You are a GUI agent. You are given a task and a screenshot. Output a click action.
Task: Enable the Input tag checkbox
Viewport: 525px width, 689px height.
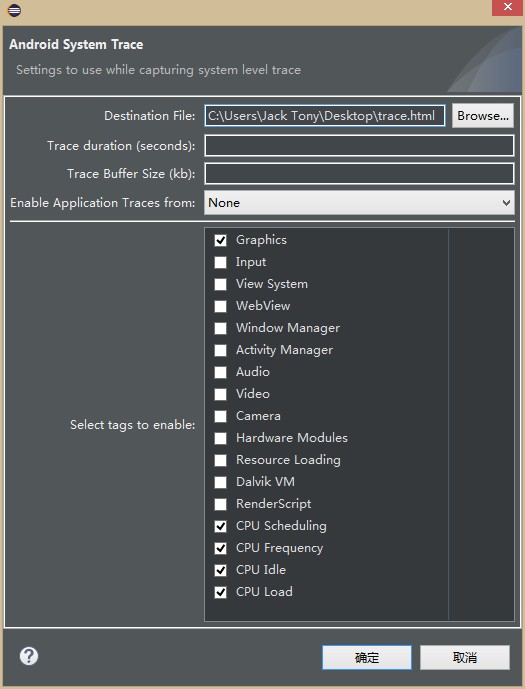pos(220,262)
